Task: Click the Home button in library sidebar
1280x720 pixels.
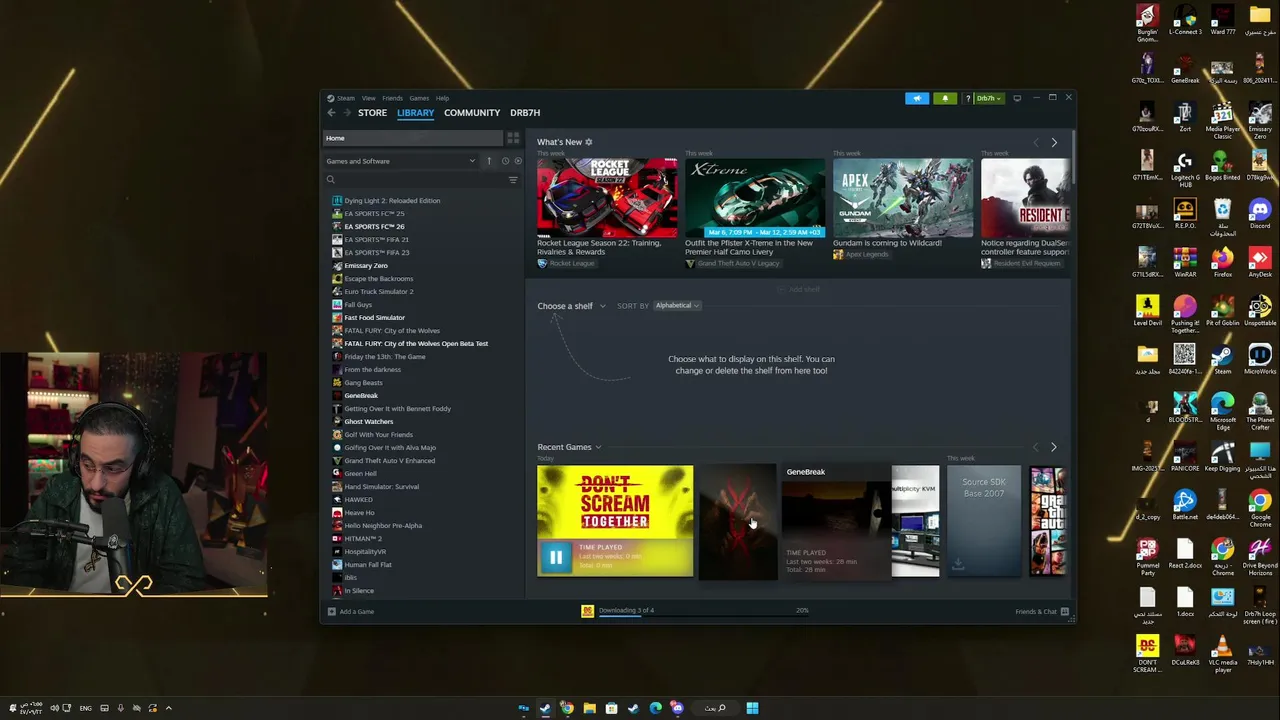Action: tap(412, 138)
